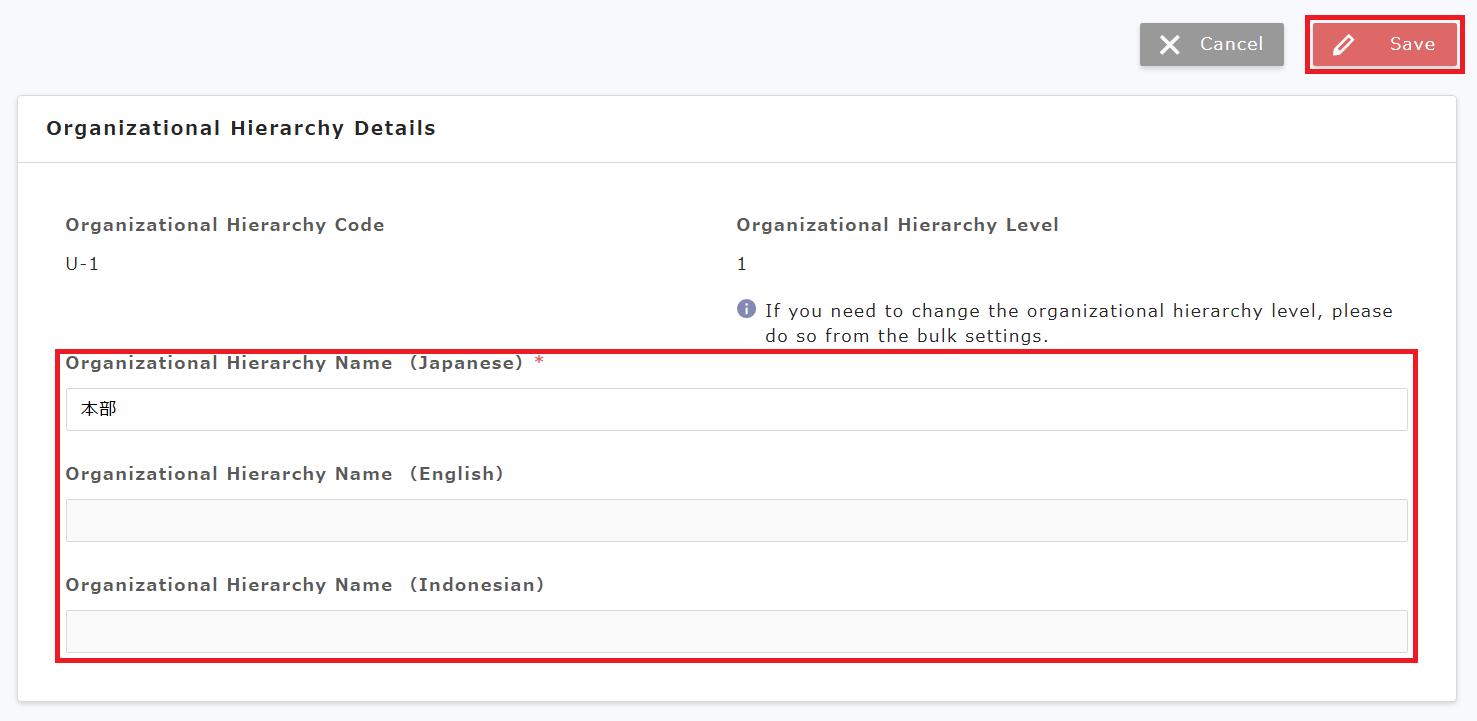Viewport: 1477px width, 721px height.
Task: Focus the English hierarchy name input
Action: point(736,521)
